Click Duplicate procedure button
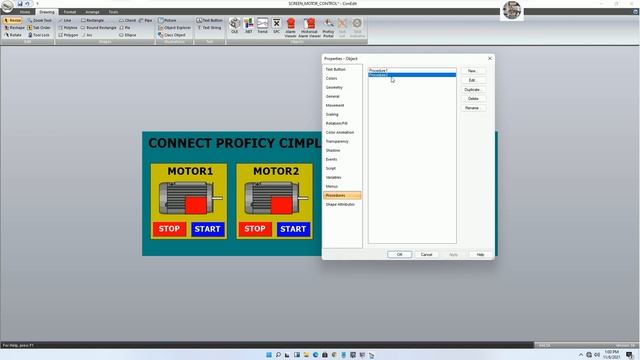Image resolution: width=640 pixels, height=360 pixels. 473,89
